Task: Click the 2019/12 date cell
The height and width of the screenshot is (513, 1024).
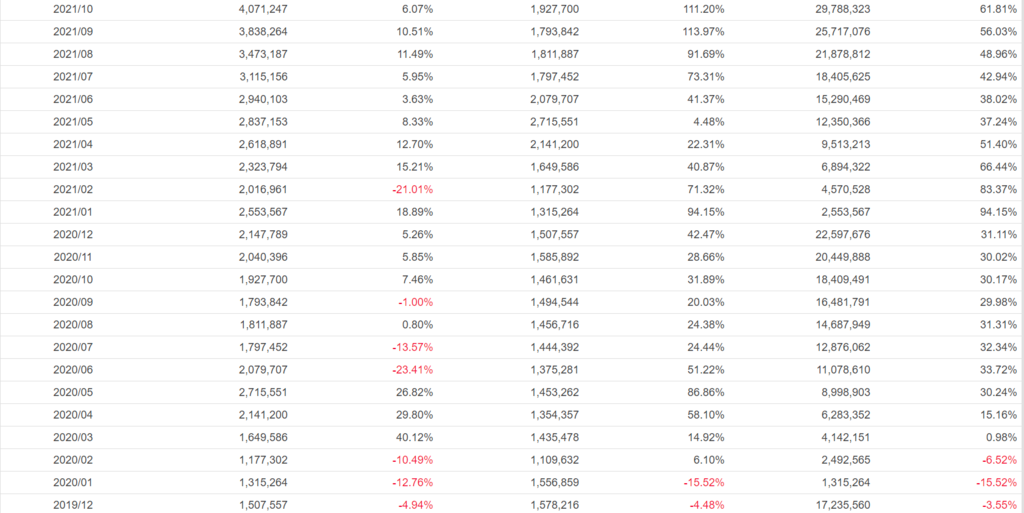Action: point(72,504)
